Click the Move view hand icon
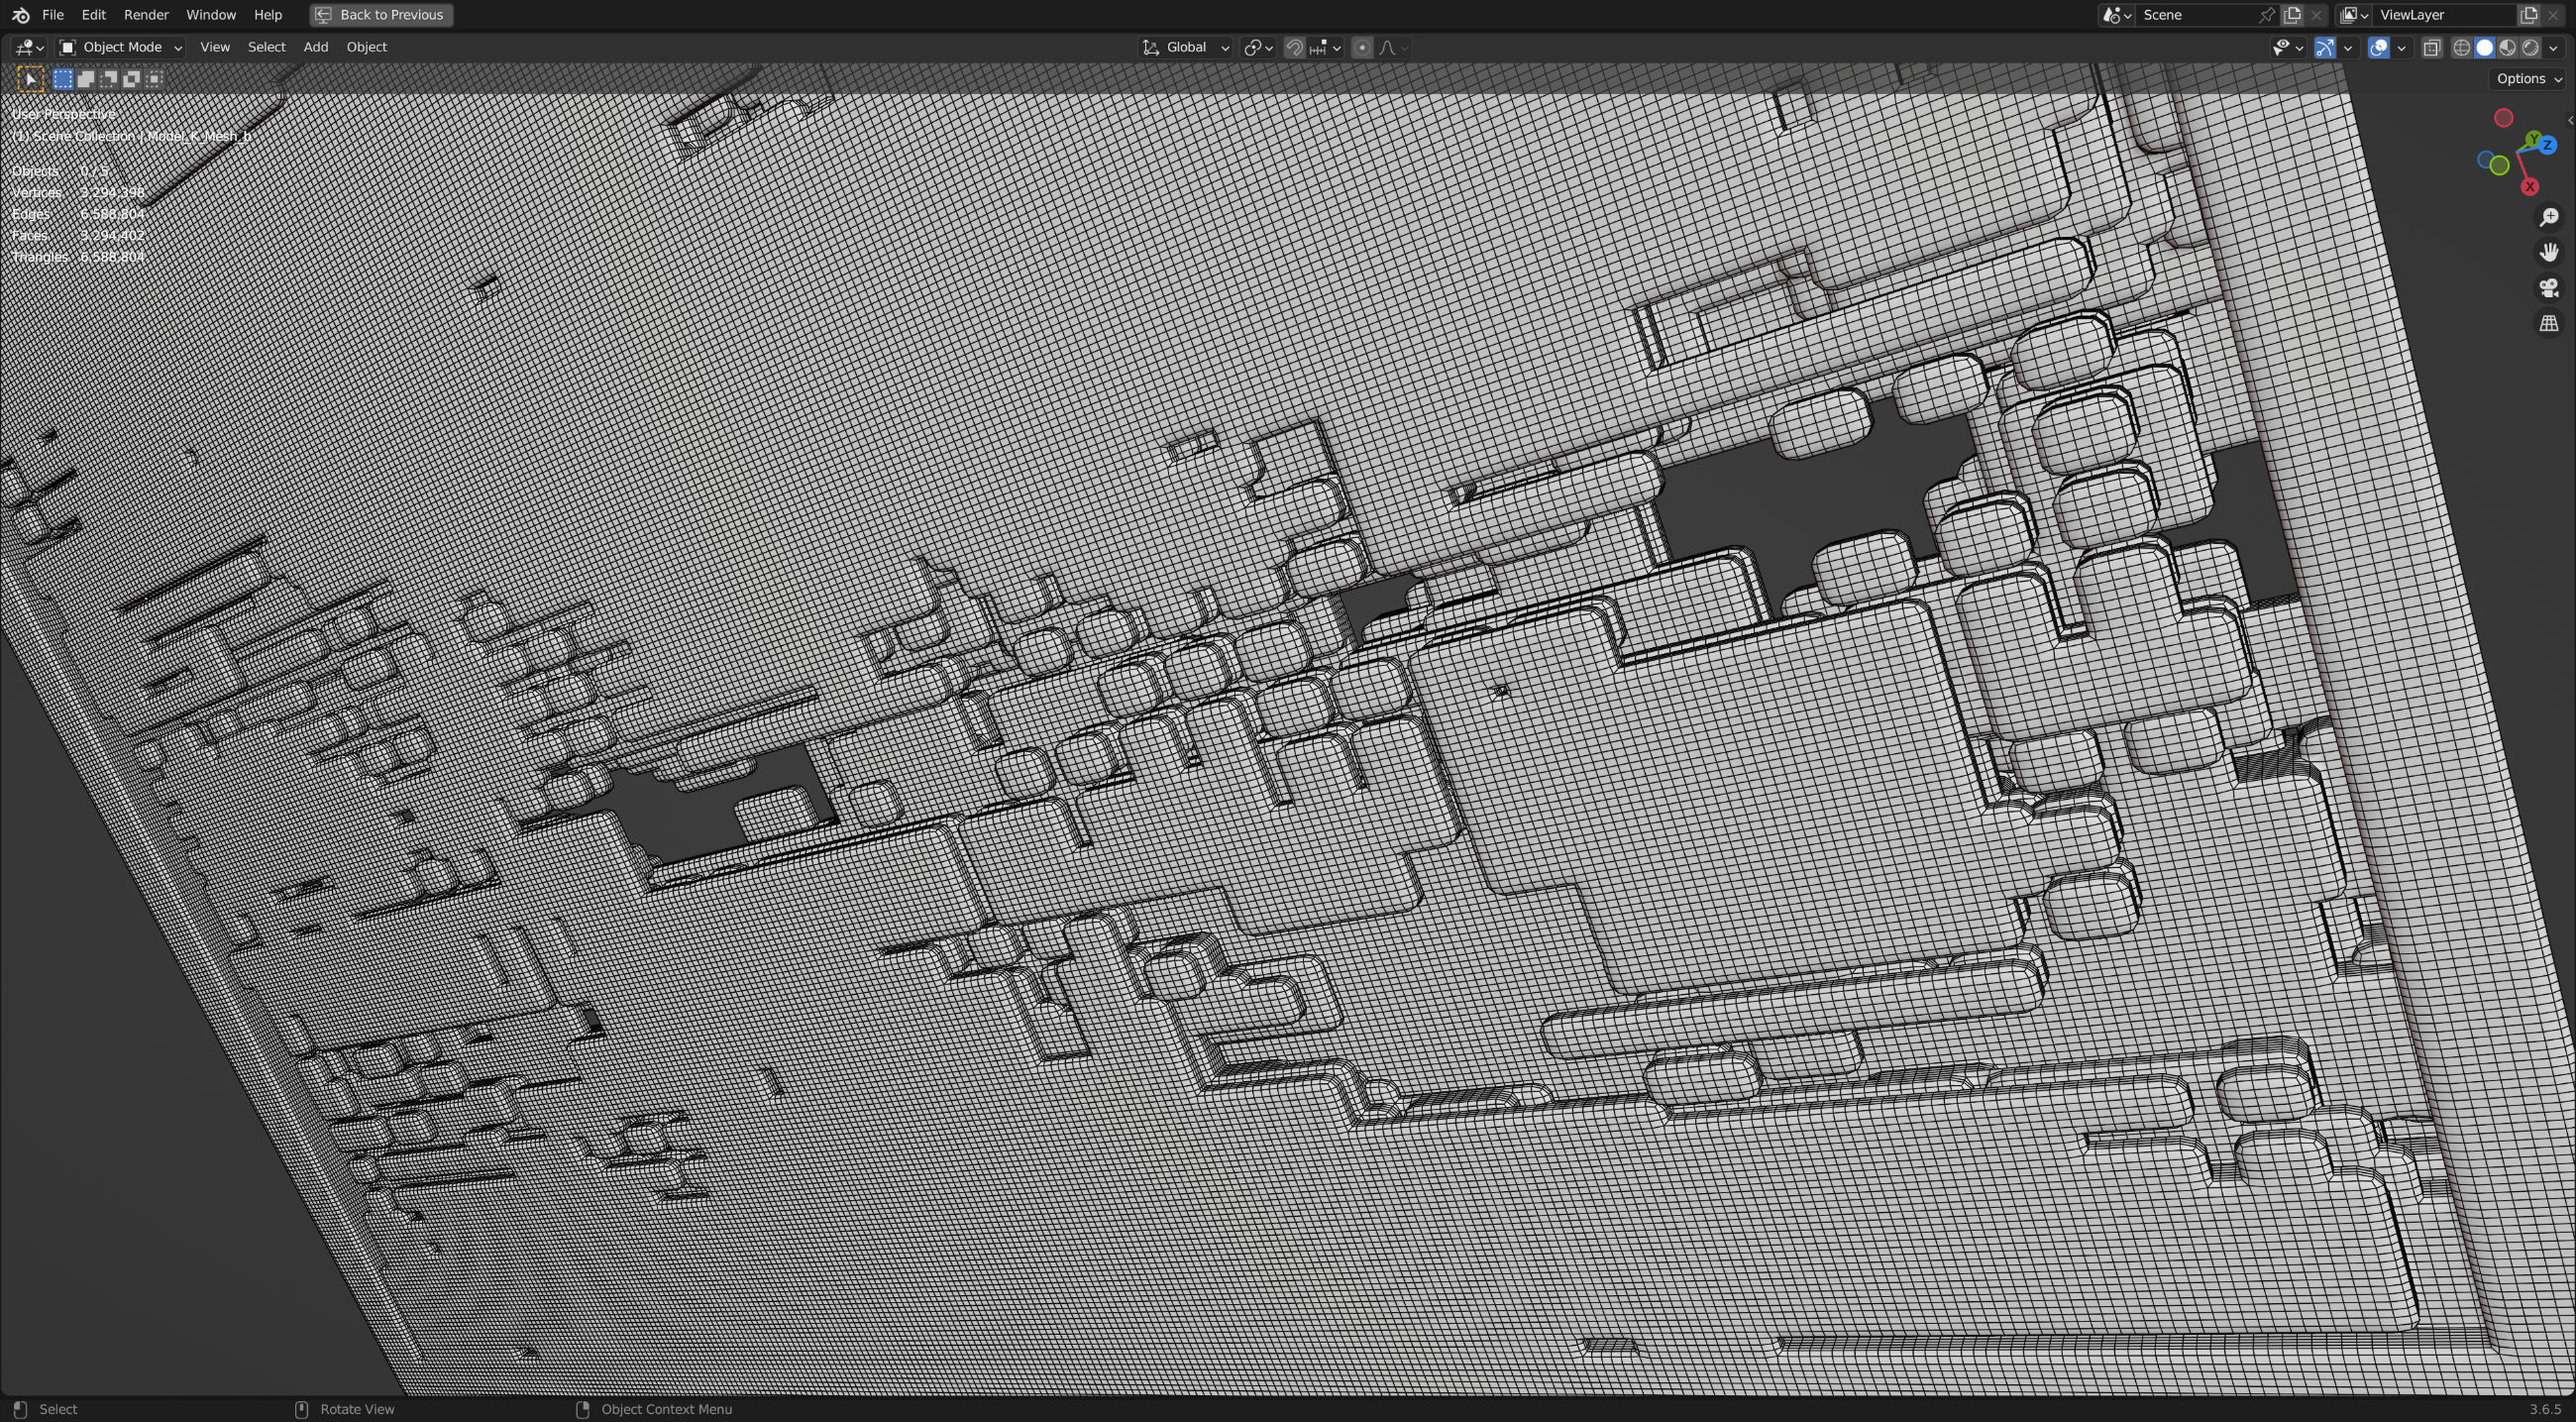2576x1422 pixels. tap(2549, 253)
